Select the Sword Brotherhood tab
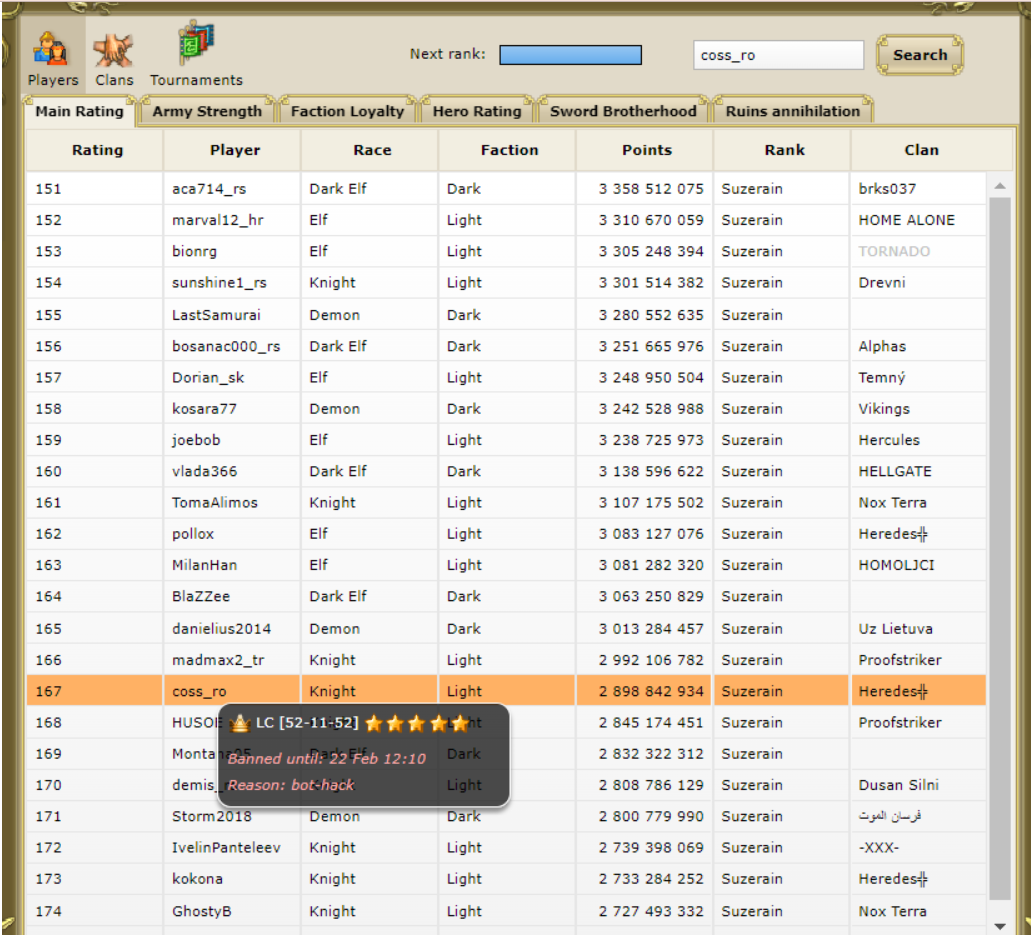This screenshot has height=935, width=1031. (623, 111)
